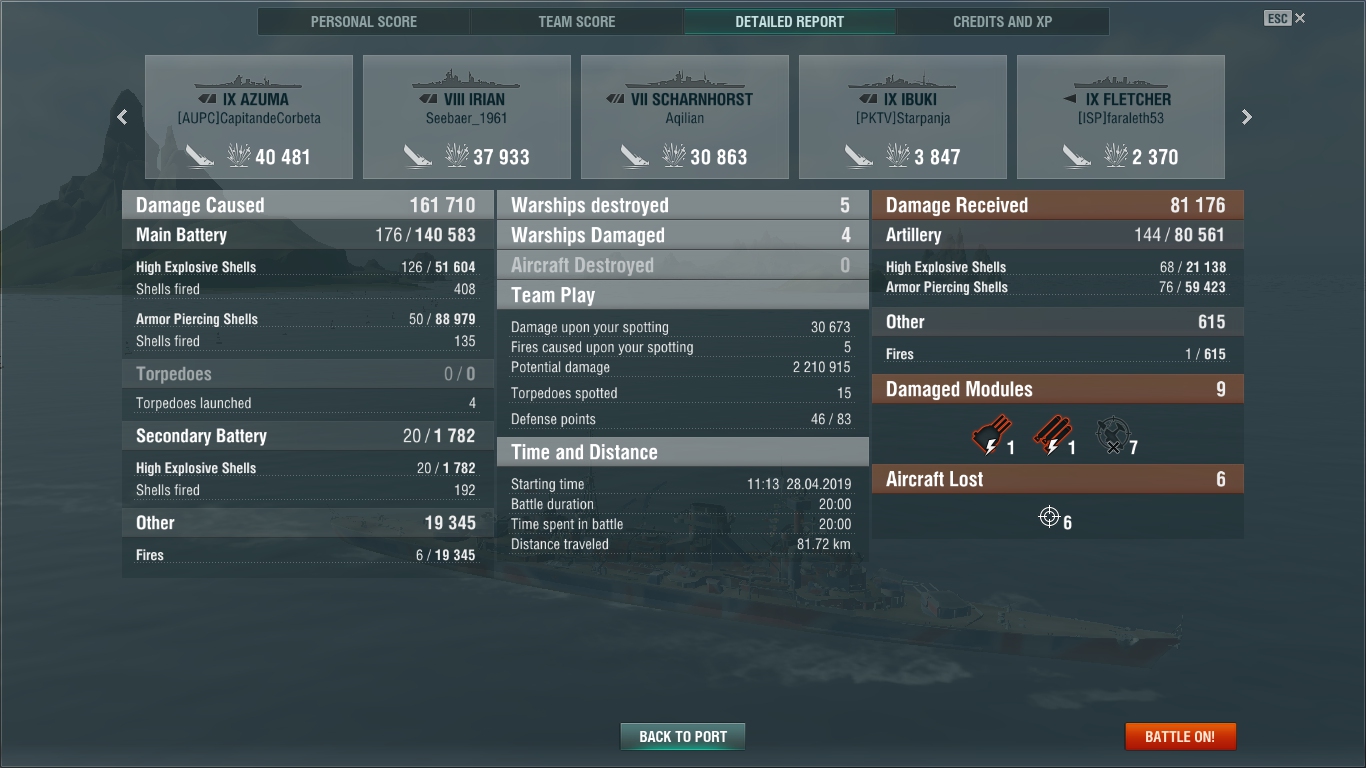1366x768 pixels.
Task: Click the anti-aircraft gun damaged module icon
Action: (x=1112, y=436)
